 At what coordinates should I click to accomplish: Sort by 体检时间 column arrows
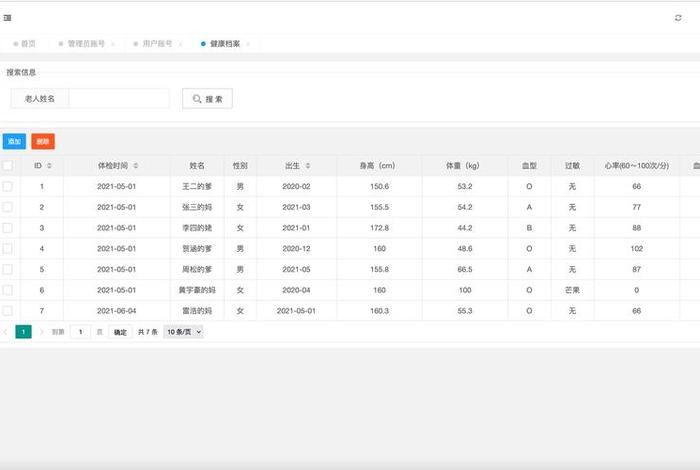click(x=135, y=166)
